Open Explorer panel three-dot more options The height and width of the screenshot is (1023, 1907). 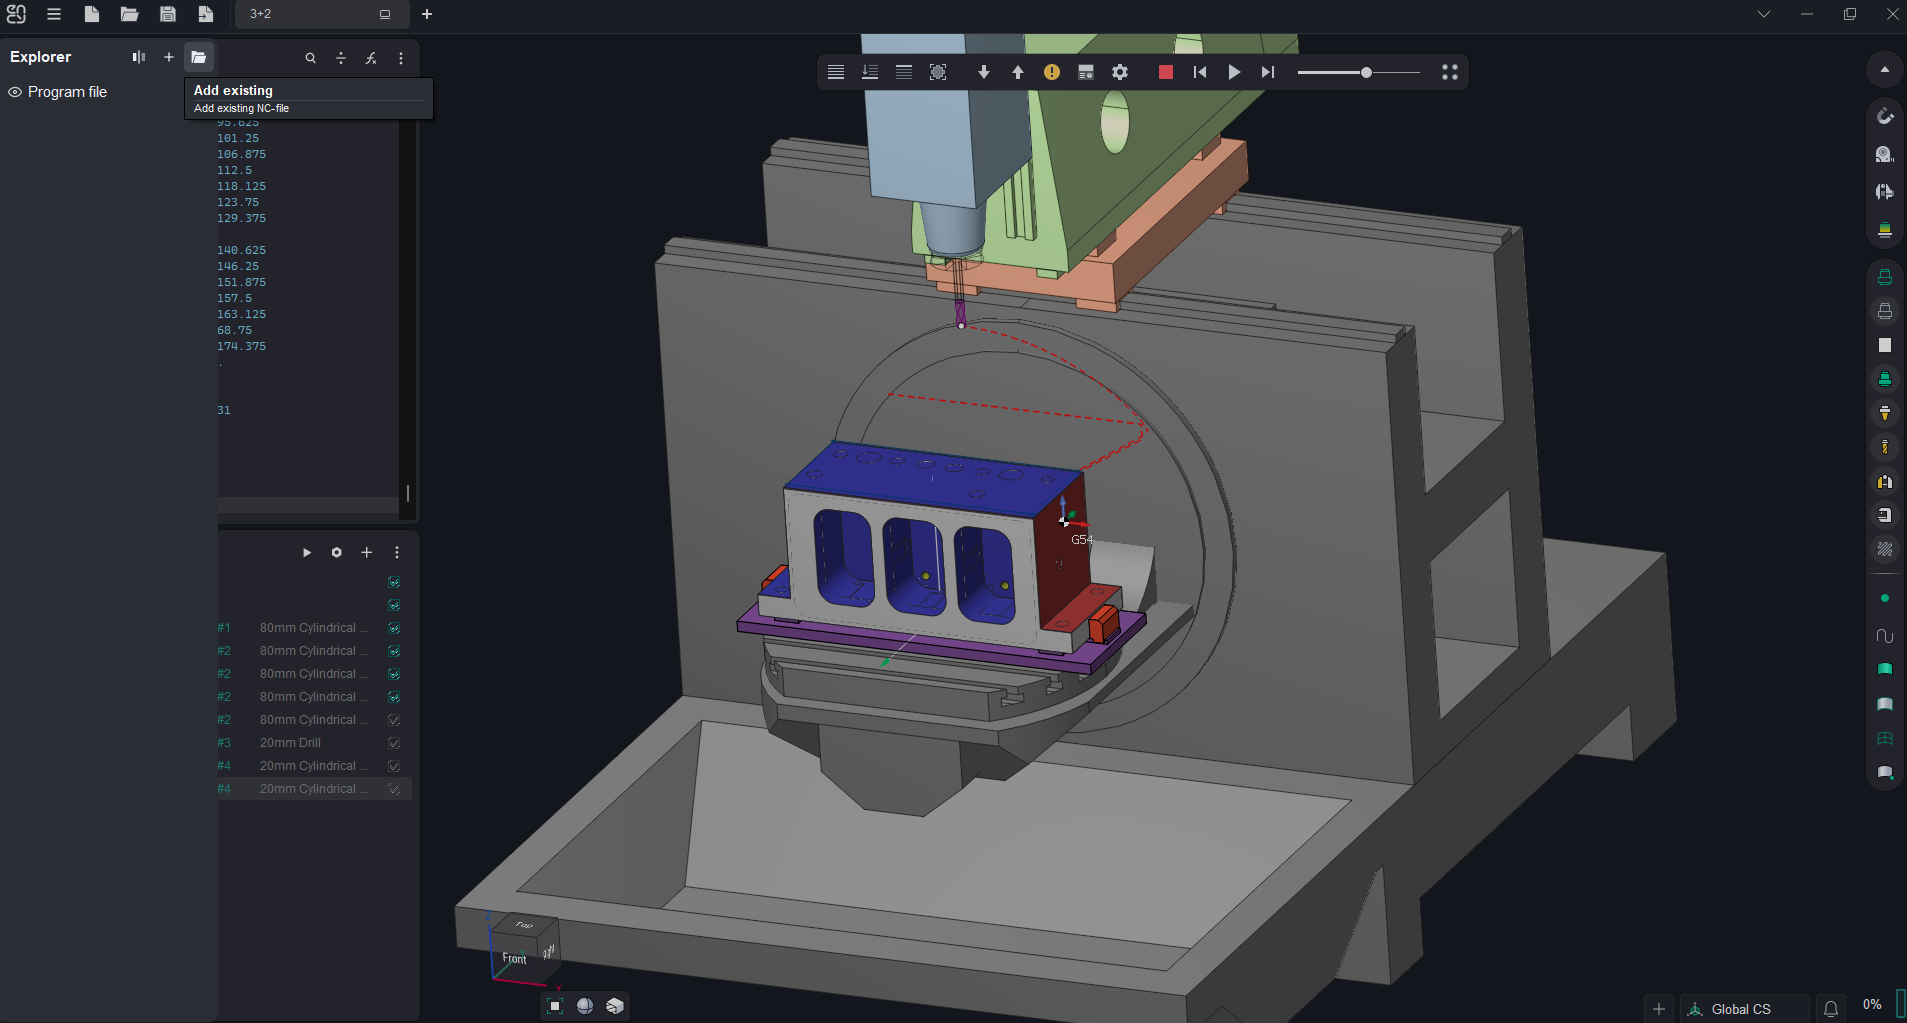click(x=401, y=58)
